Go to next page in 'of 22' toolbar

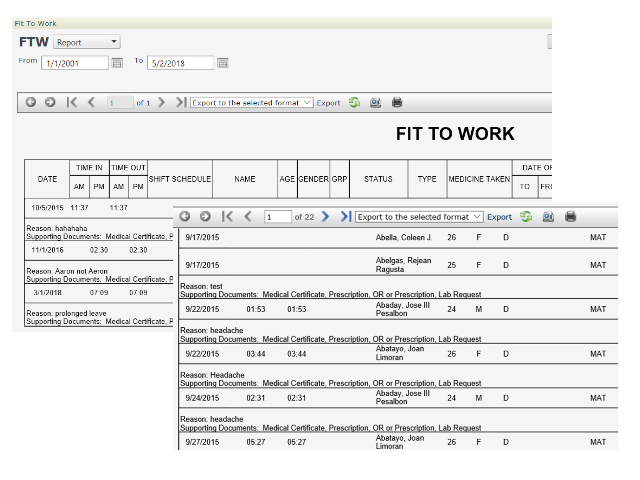tap(325, 216)
